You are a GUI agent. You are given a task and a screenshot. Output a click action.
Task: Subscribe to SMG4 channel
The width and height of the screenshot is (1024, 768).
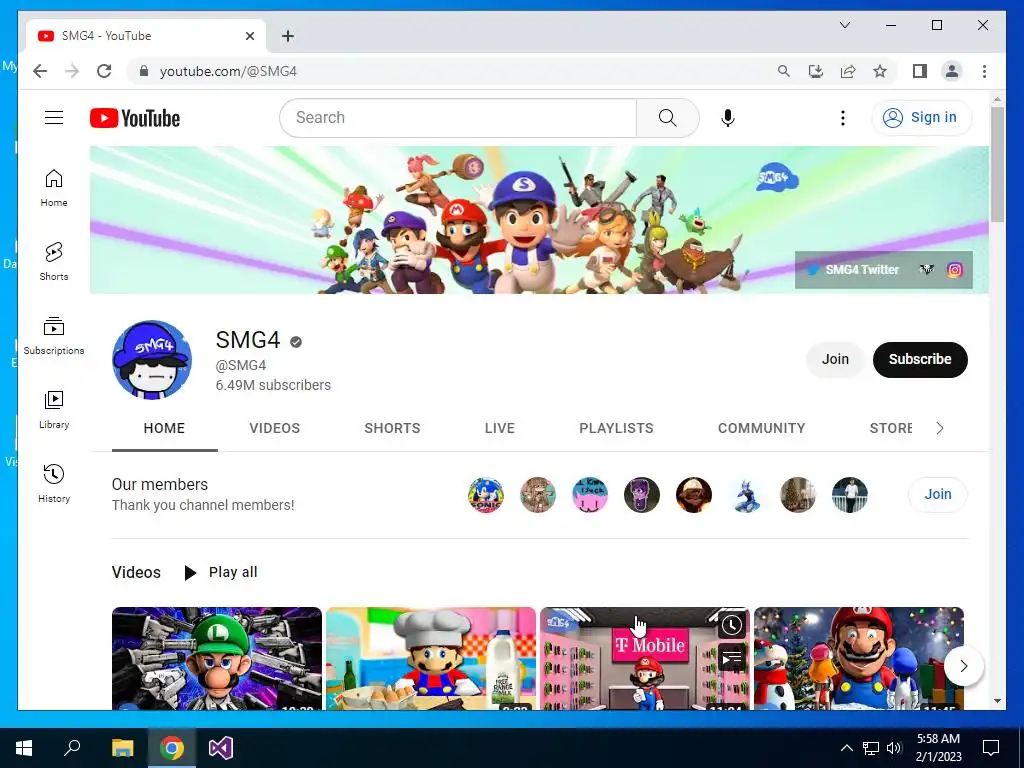920,359
